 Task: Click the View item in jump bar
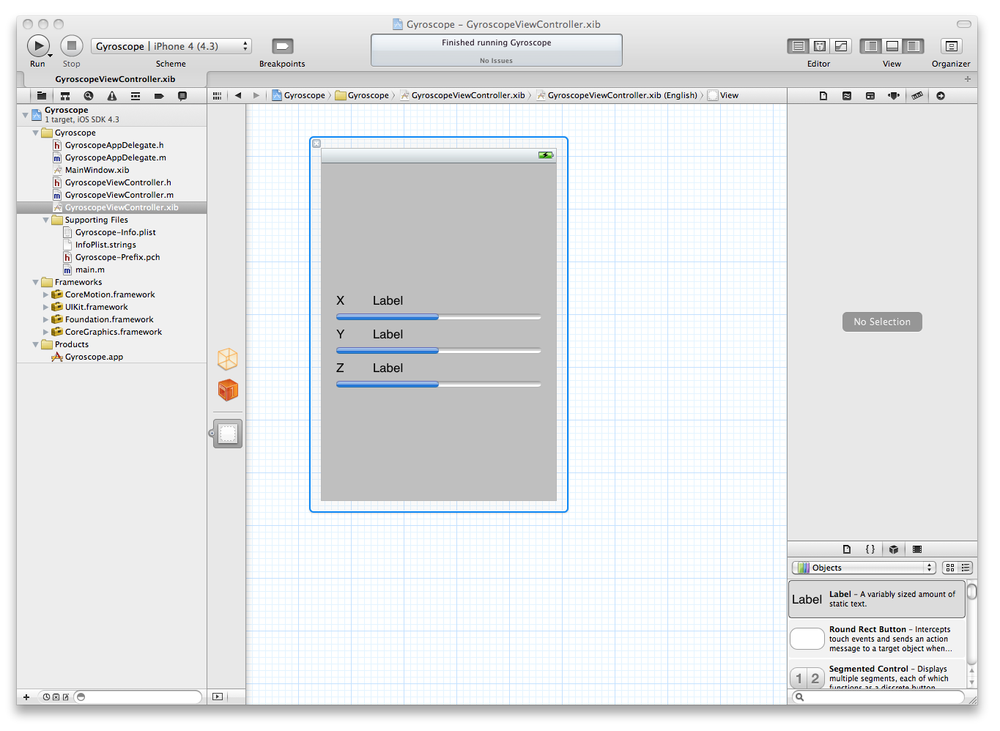click(x=723, y=96)
